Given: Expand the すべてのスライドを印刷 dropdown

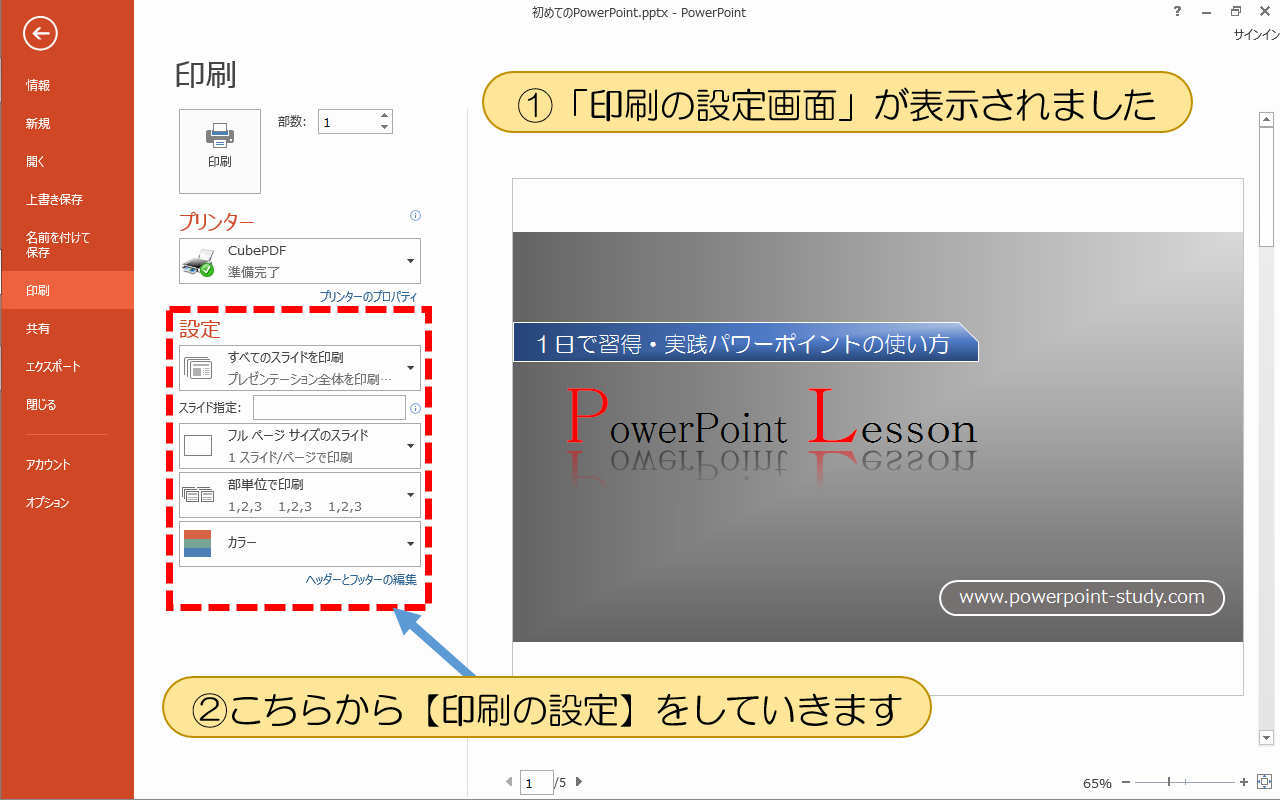Looking at the screenshot, I should pyautogui.click(x=300, y=368).
